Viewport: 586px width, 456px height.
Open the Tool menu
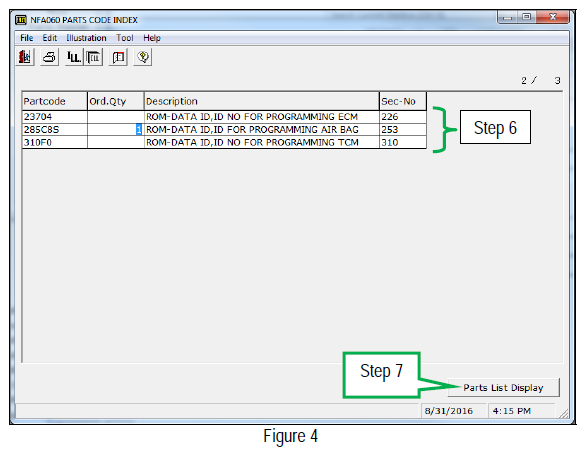pyautogui.click(x=124, y=38)
